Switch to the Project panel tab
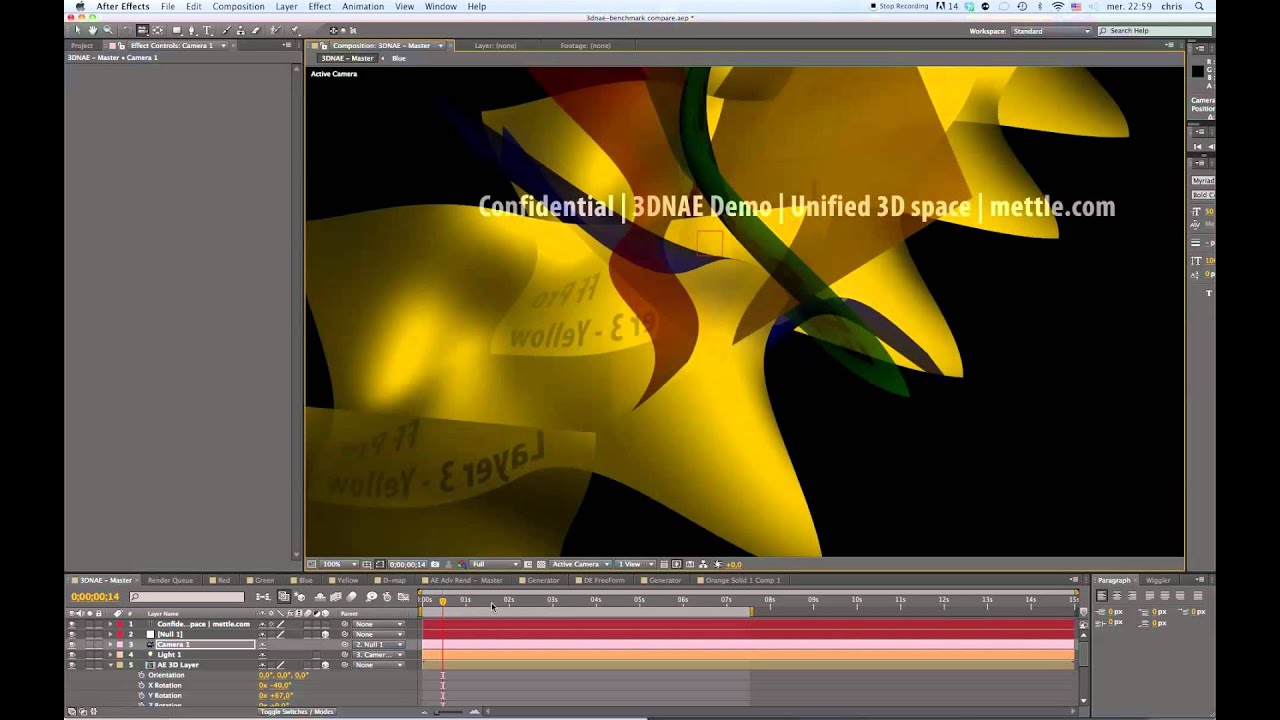The width and height of the screenshot is (1280, 720). [x=82, y=45]
